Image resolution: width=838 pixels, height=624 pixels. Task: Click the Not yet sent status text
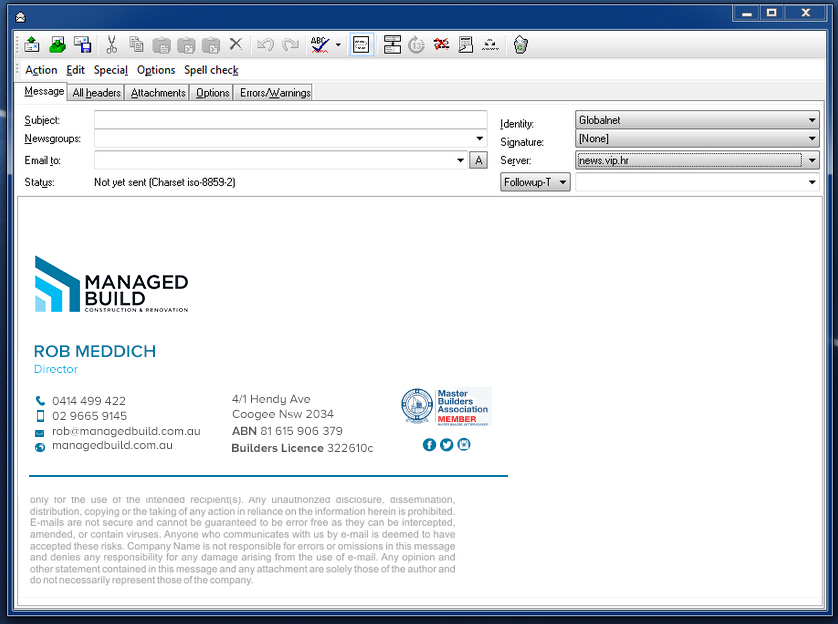(x=165, y=182)
